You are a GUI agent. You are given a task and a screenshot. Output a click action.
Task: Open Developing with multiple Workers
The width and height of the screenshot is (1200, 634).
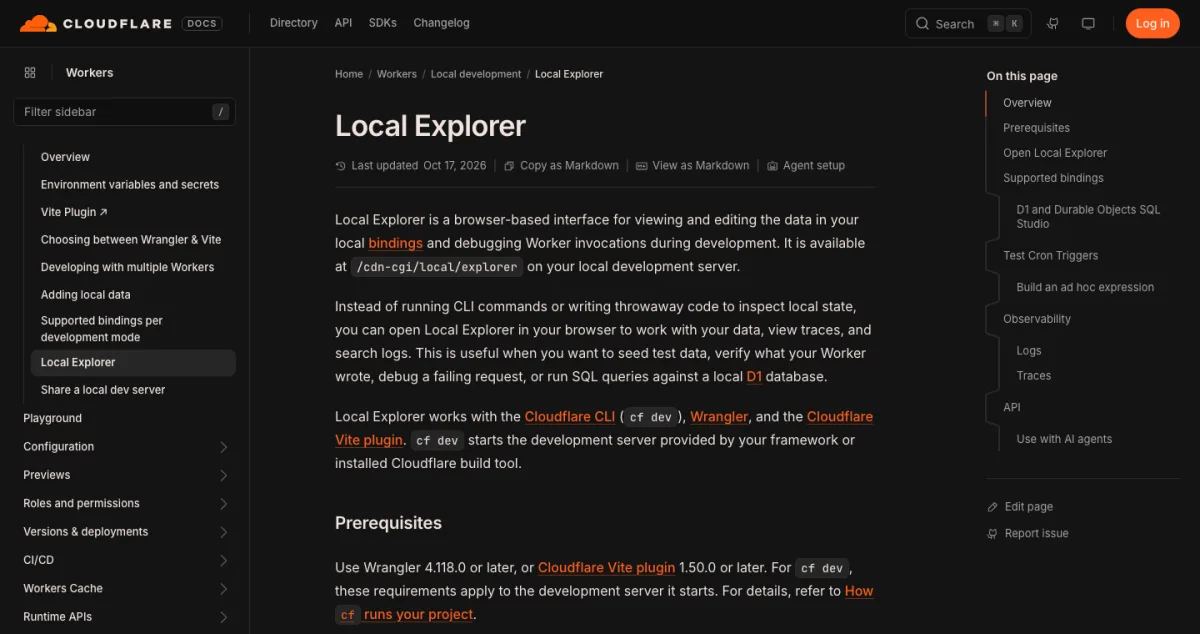128,267
